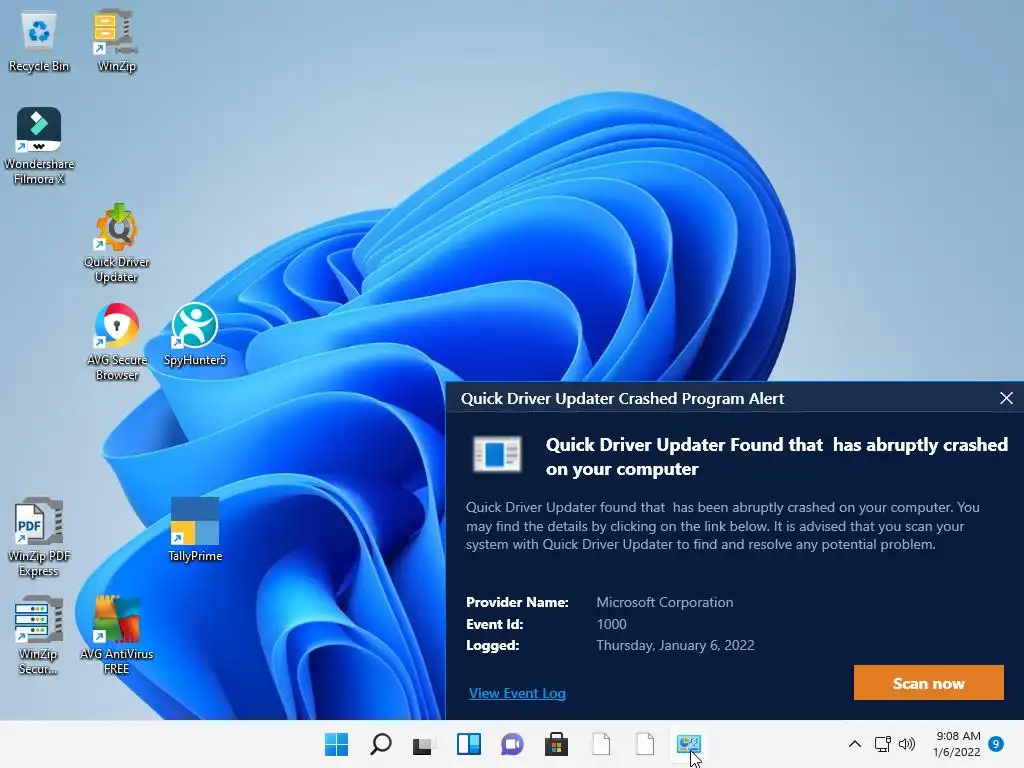
Task: Select the SpyHunter5 desktop icon
Action: click(195, 334)
